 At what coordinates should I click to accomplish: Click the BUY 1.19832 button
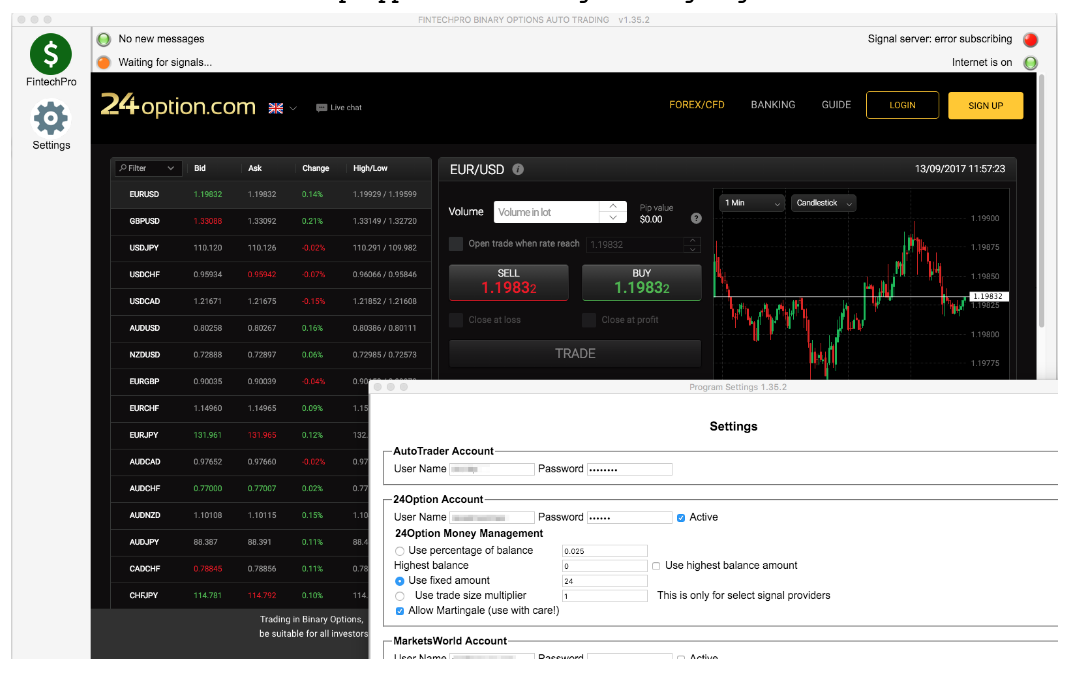click(641, 283)
